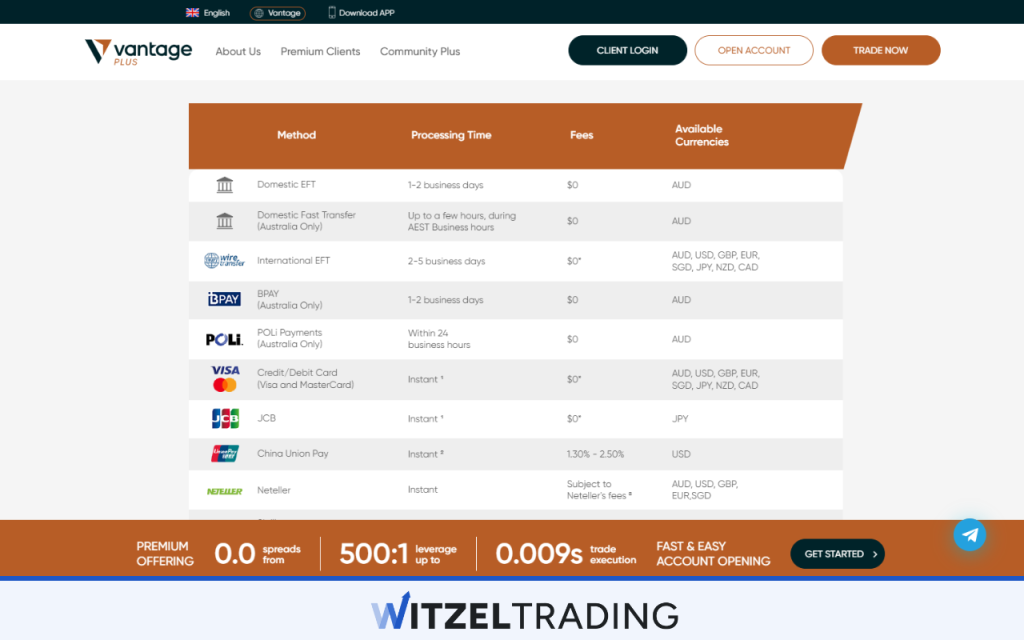This screenshot has height=640, width=1024.
Task: Click the 0.009s trade execution text
Action: point(566,554)
